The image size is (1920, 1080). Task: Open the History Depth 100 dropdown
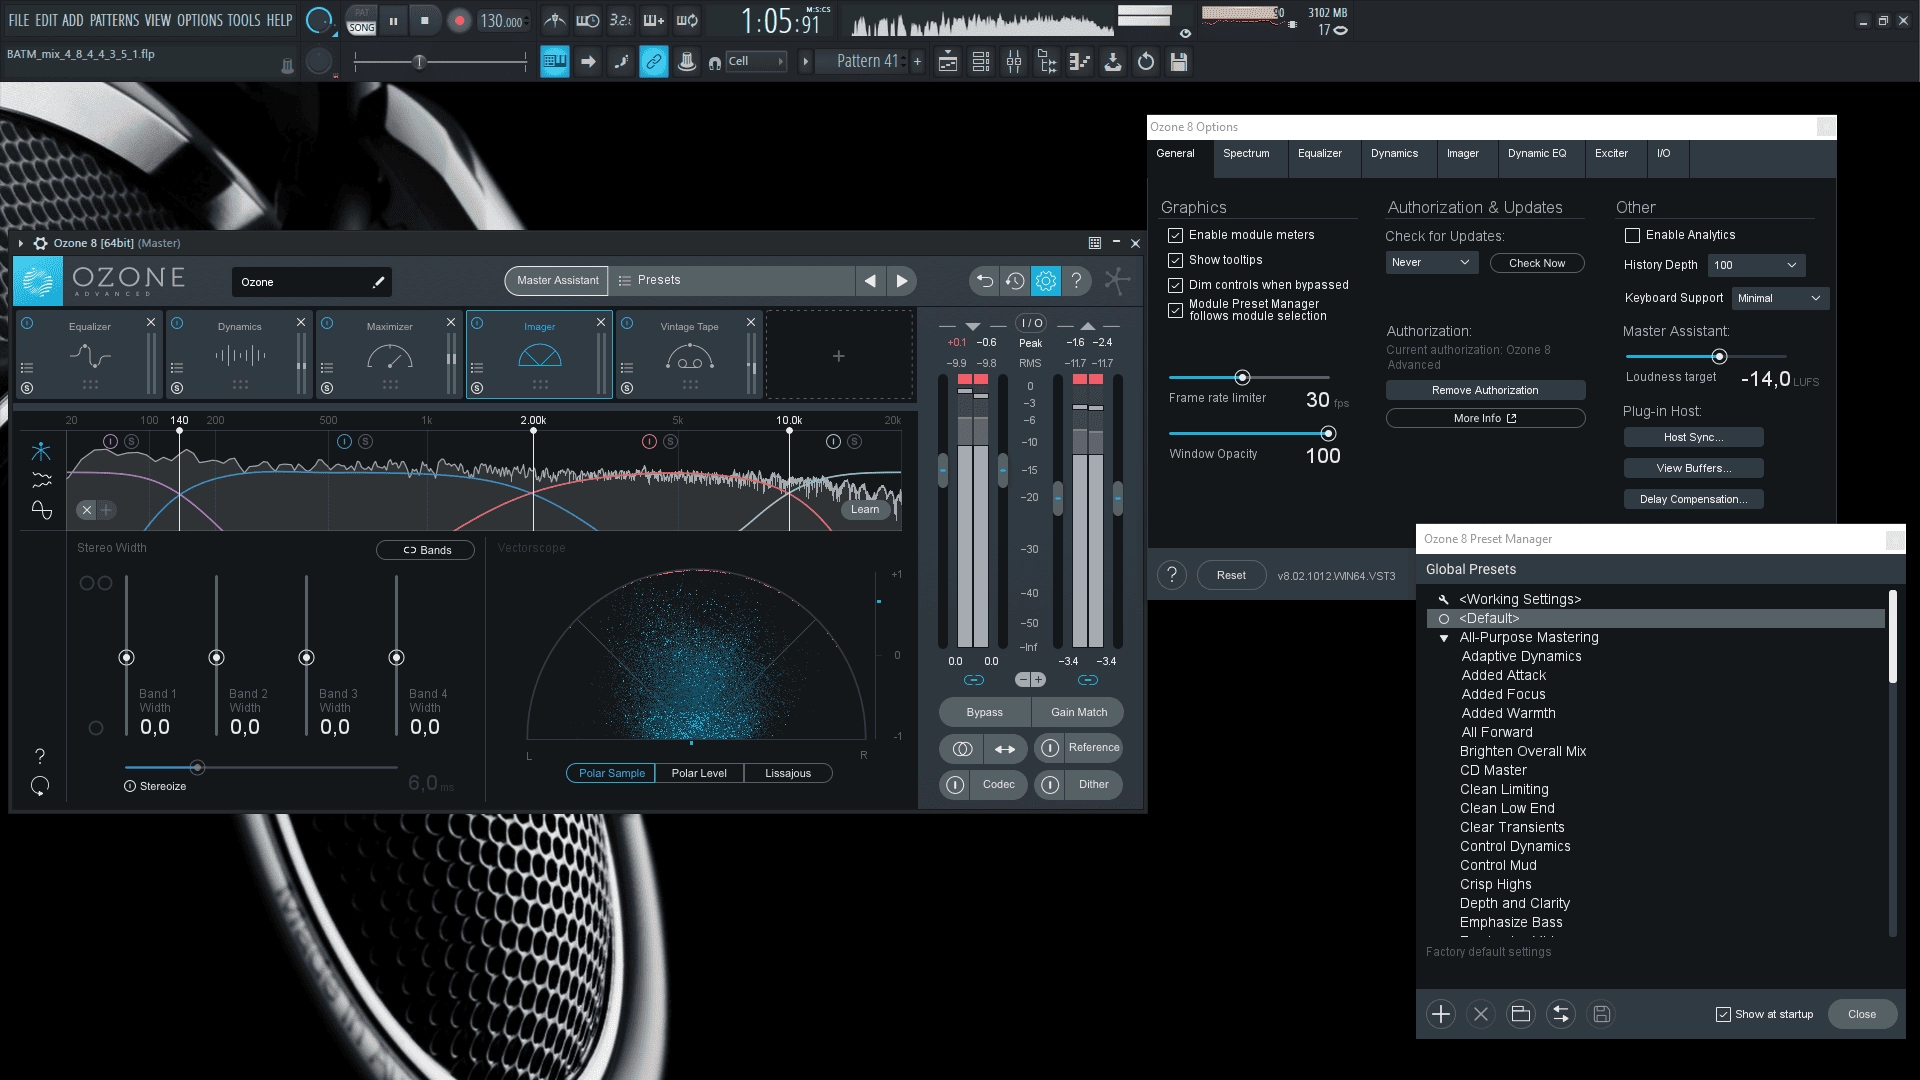coord(1755,265)
